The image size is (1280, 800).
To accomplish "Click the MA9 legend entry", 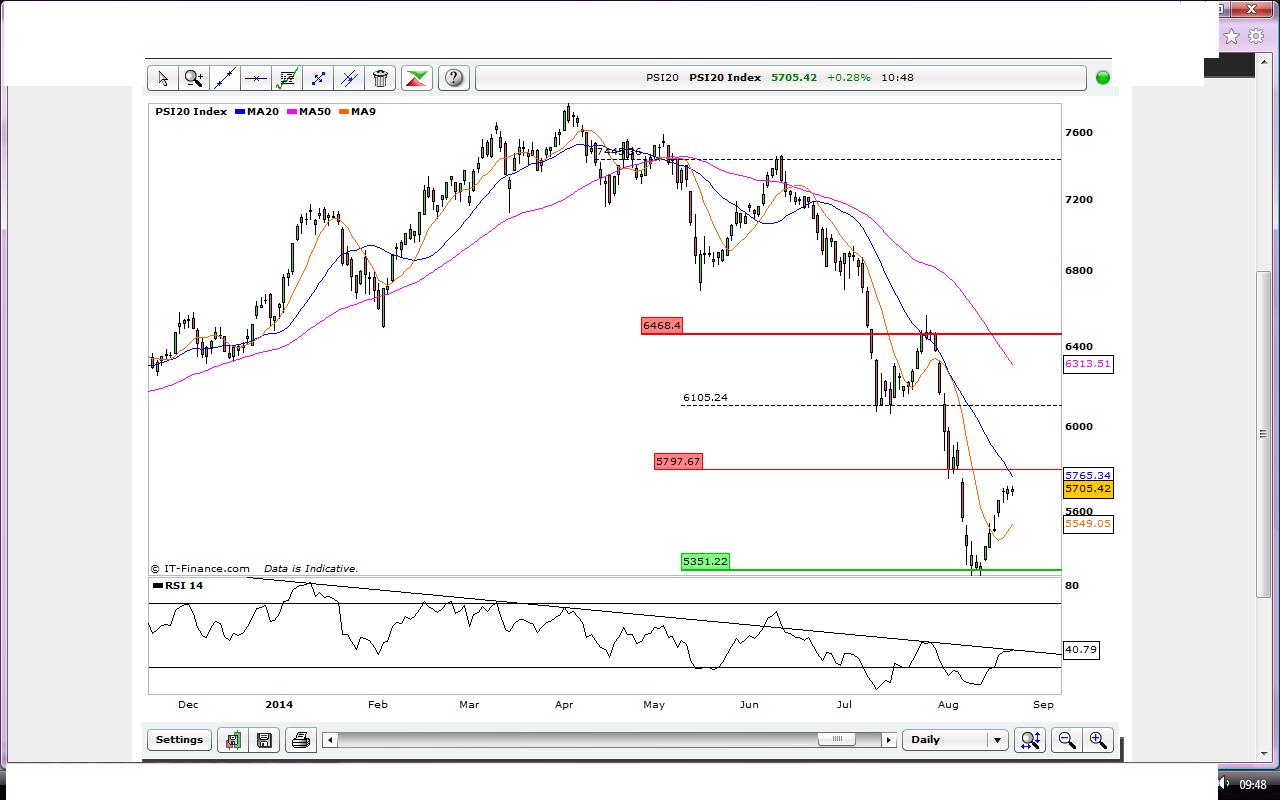I will pos(357,112).
